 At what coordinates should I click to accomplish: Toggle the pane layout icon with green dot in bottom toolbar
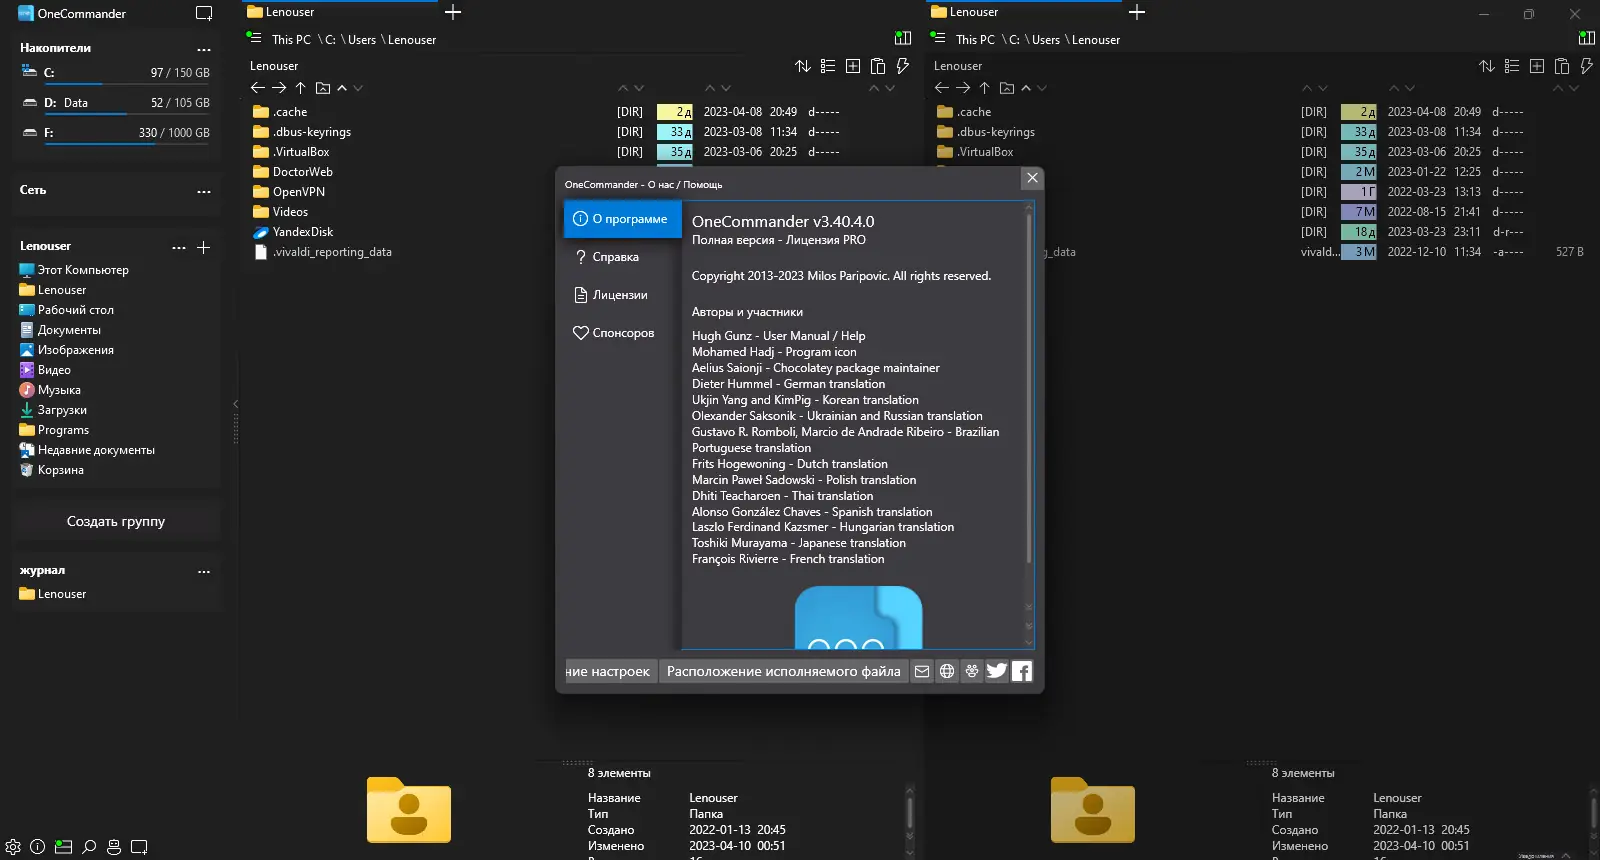63,847
